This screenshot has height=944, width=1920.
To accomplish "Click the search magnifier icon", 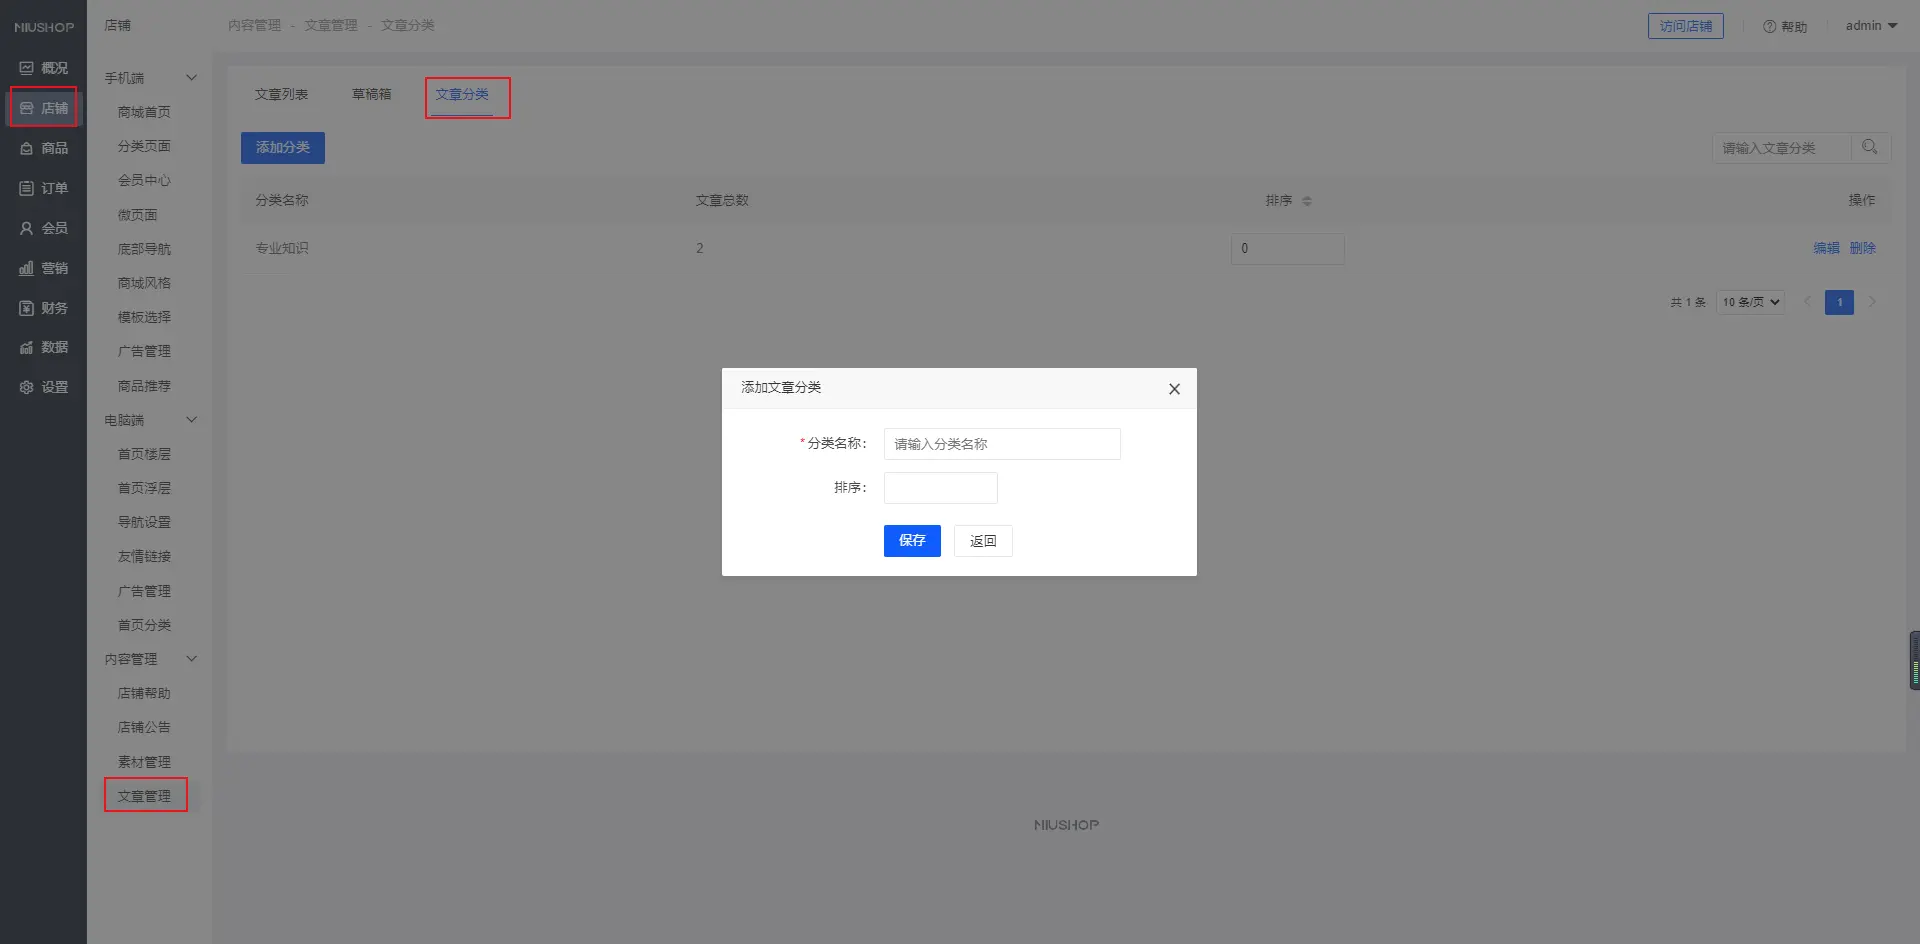I will (1869, 147).
